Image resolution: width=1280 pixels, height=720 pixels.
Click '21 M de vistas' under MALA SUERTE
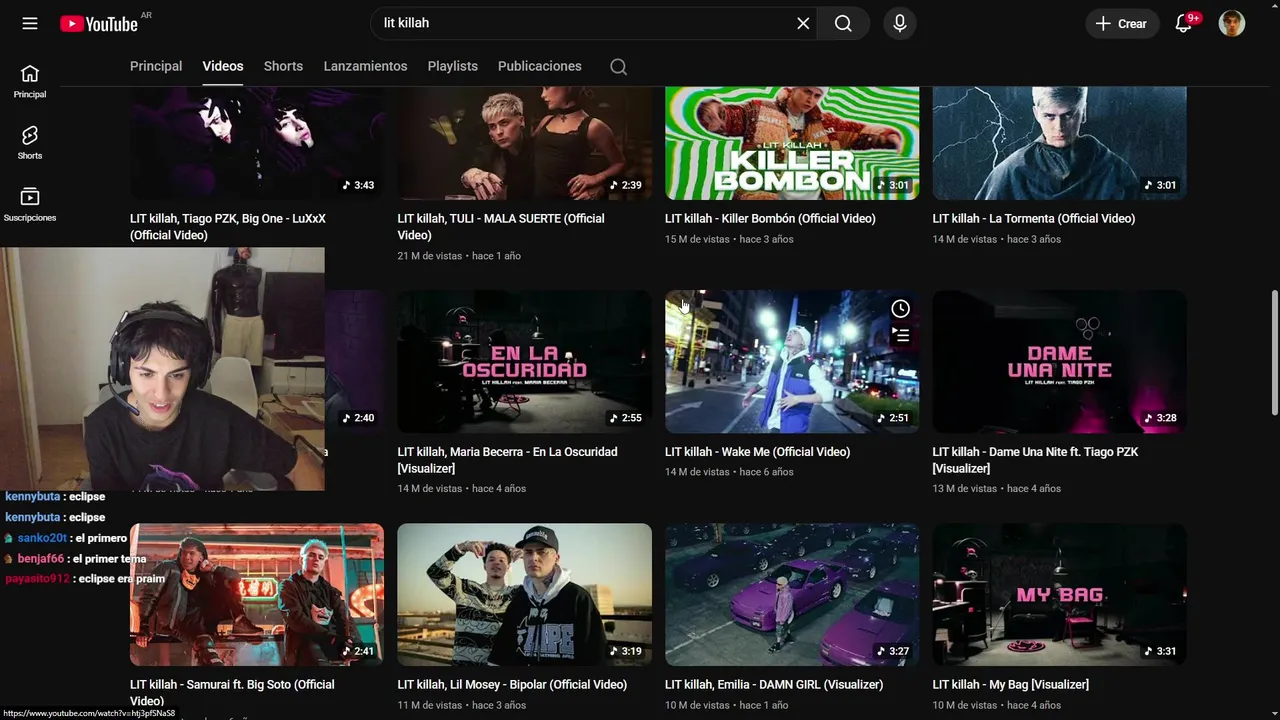coord(430,256)
